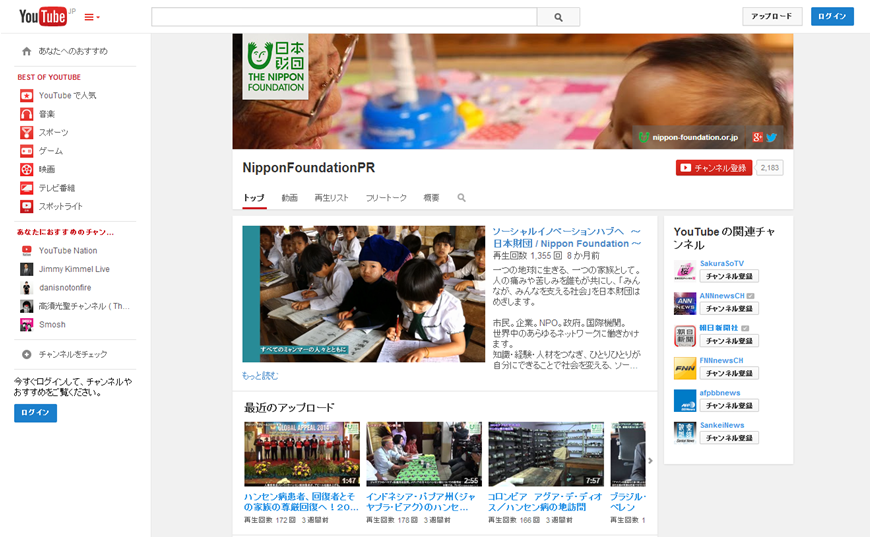Open the ゲーム controller icon

tap(27, 150)
